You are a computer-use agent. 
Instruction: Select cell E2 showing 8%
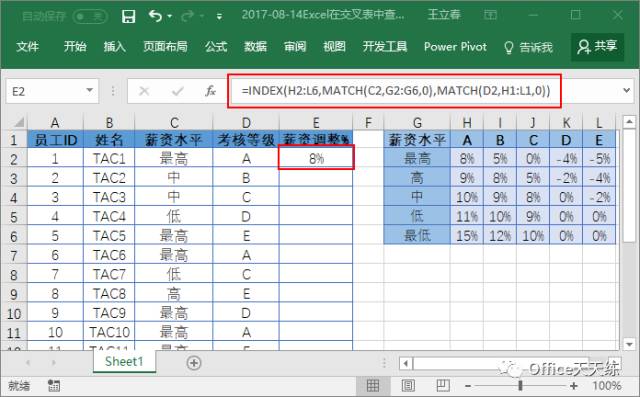pos(316,158)
